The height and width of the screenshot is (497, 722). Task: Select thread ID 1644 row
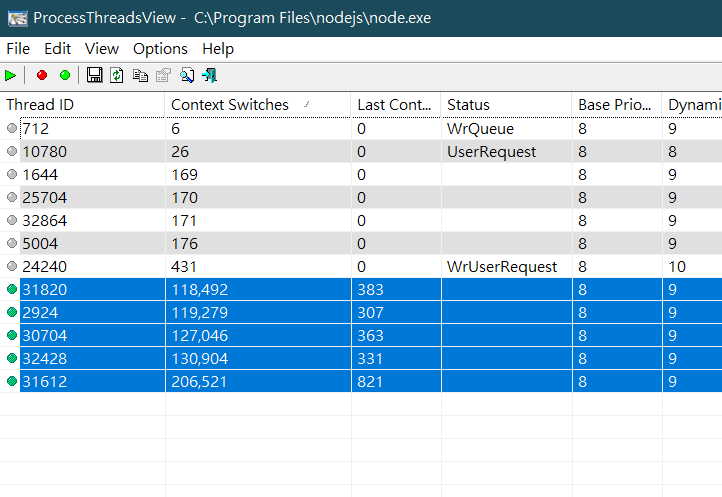pyautogui.click(x=361, y=175)
